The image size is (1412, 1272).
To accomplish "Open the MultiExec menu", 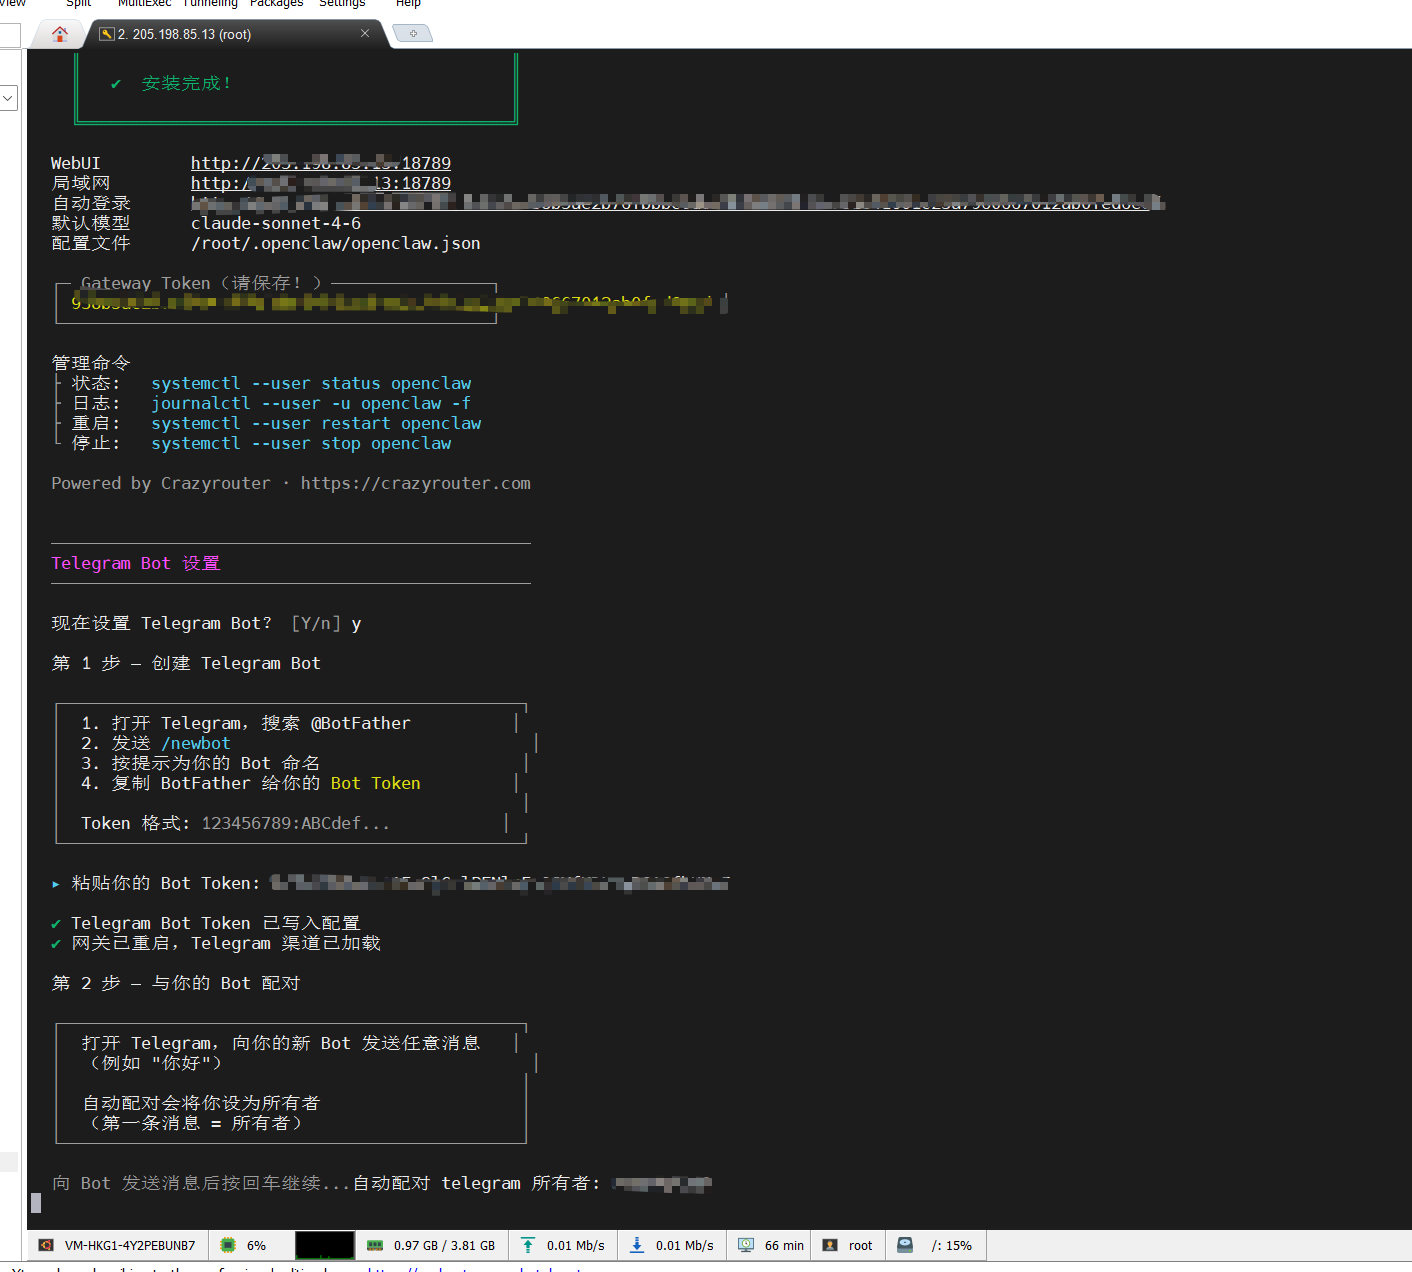I will (x=145, y=3).
